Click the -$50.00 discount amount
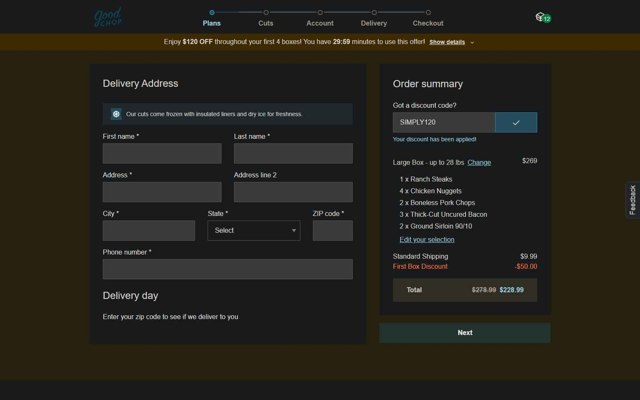 tap(526, 267)
